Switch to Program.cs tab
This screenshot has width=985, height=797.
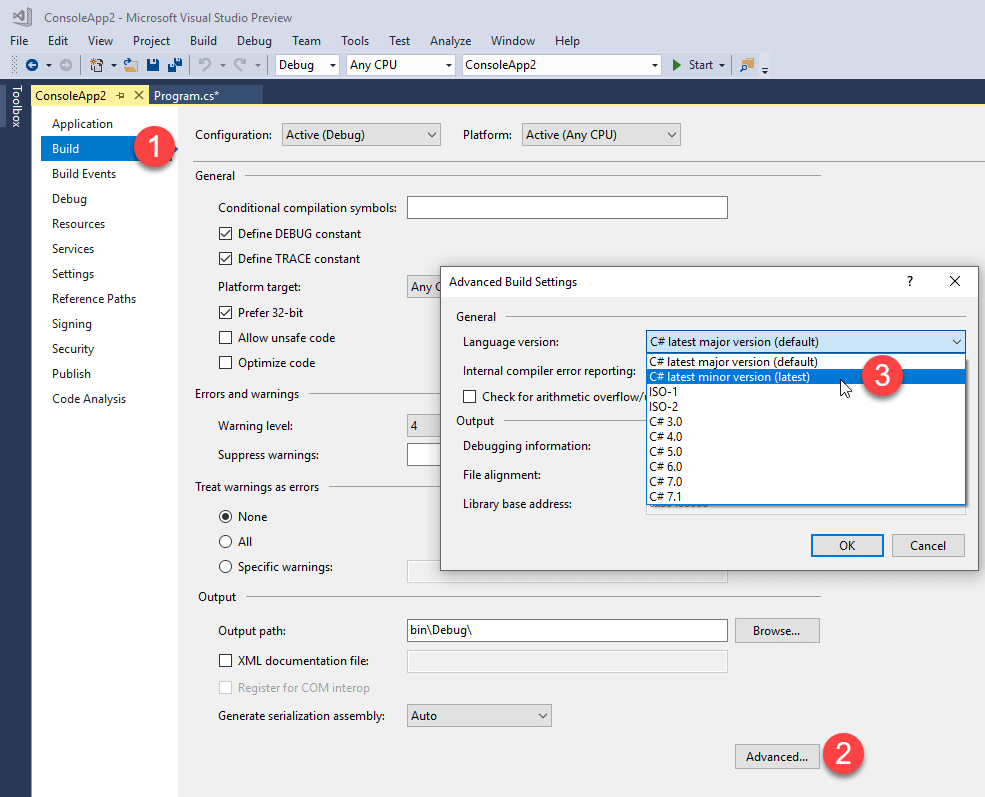(187, 95)
